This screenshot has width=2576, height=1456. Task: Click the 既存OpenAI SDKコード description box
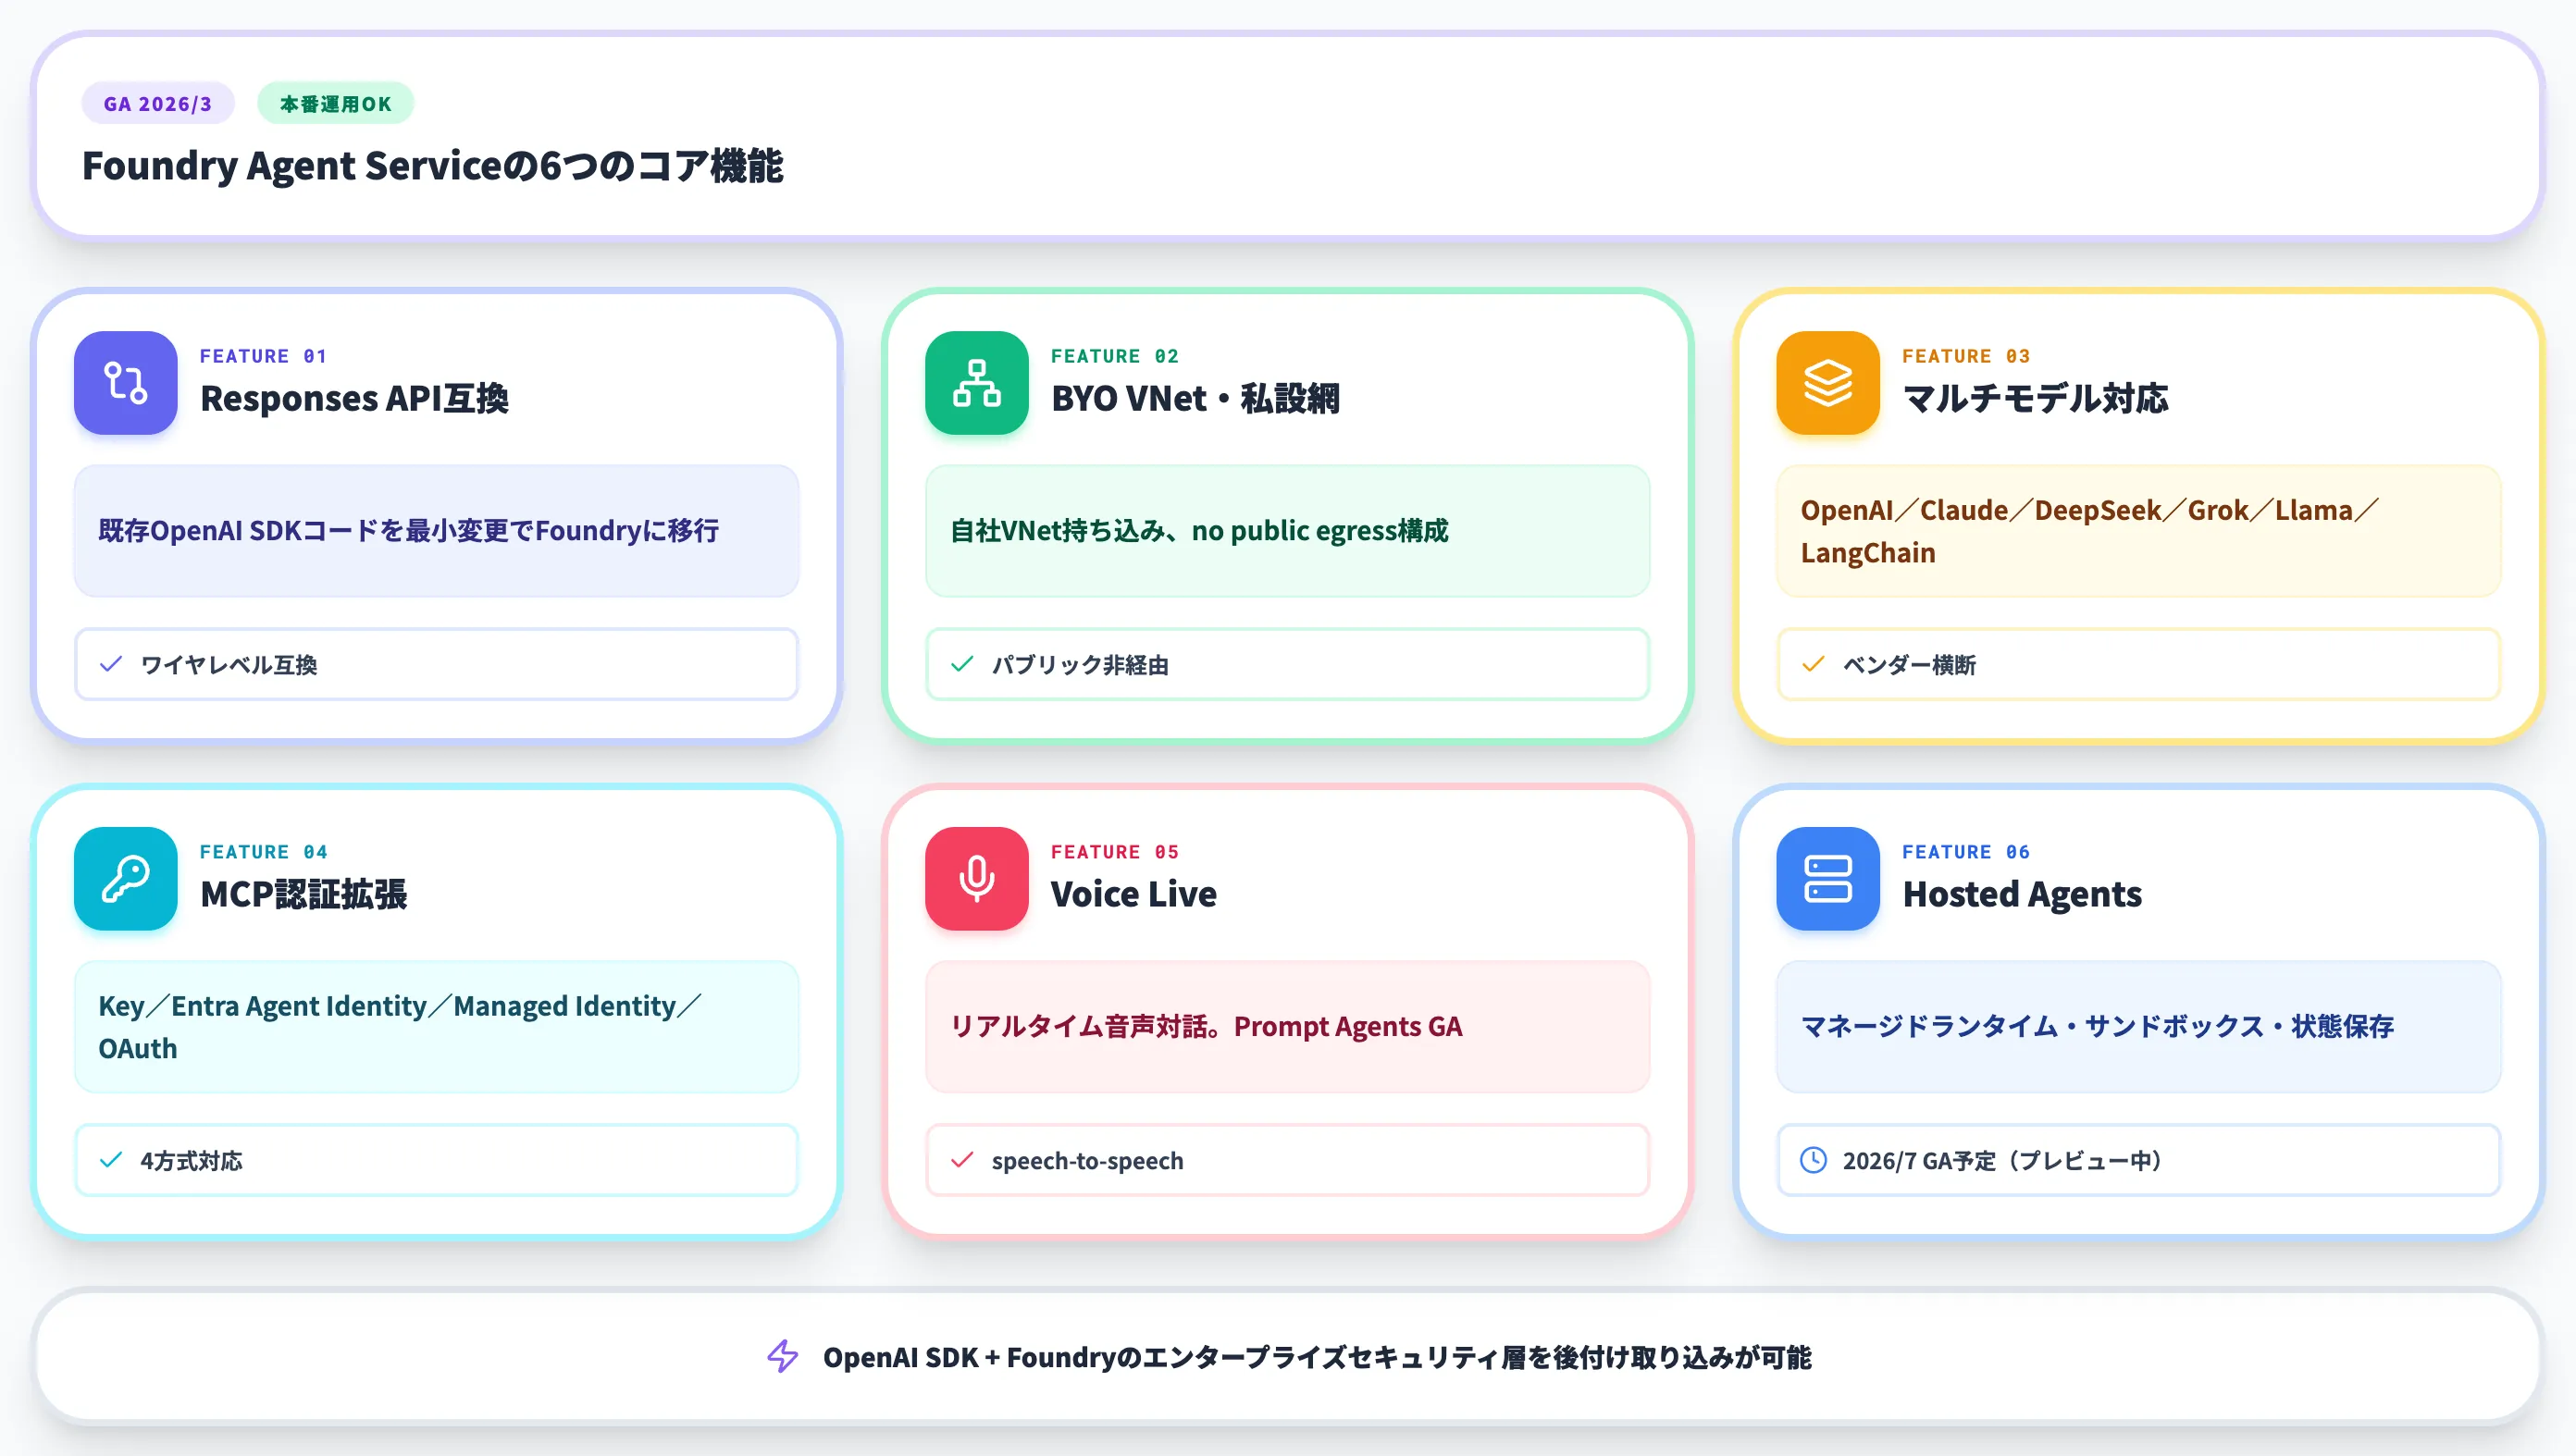click(436, 531)
